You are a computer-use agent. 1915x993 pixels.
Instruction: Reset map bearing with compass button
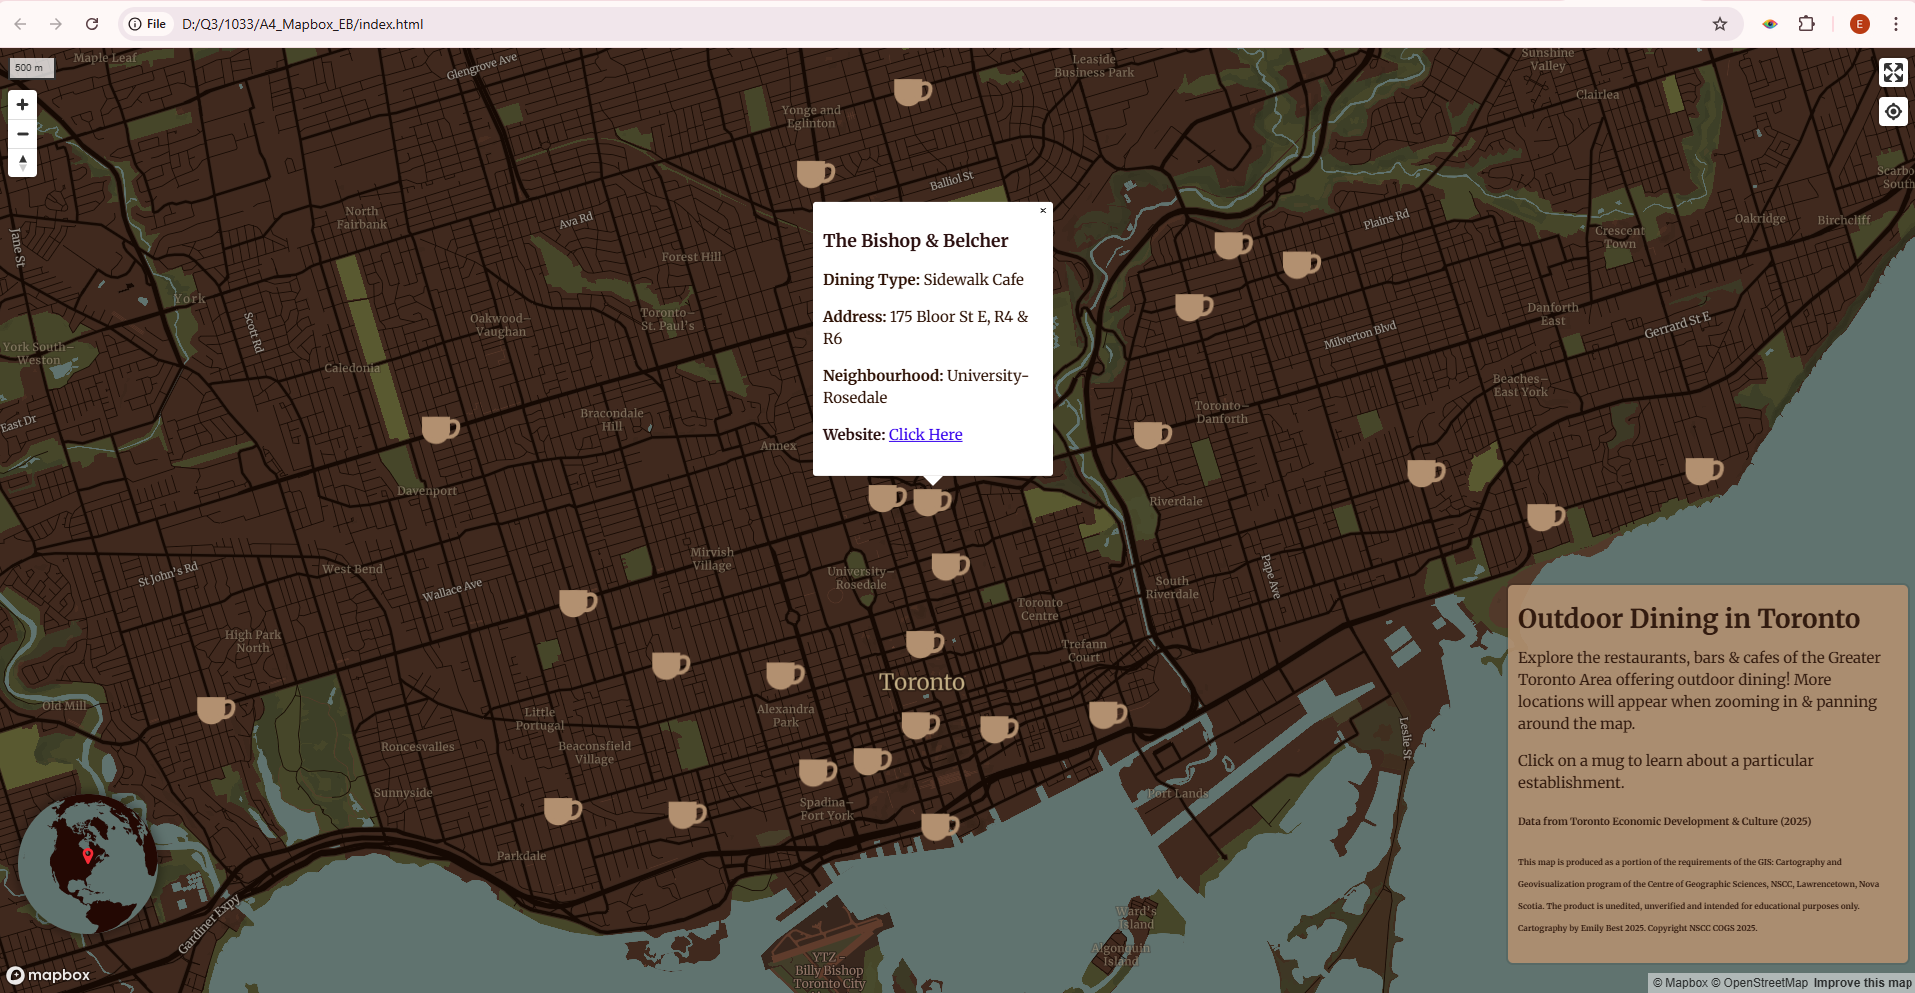pos(22,162)
